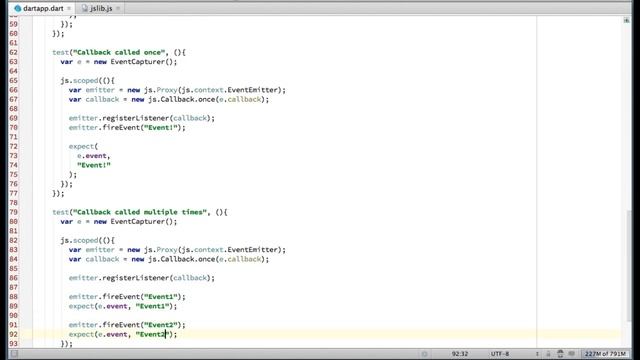Viewport: 640px width, 360px height.
Task: Click fireEvent("Event2") on line 91
Action: 142,324
